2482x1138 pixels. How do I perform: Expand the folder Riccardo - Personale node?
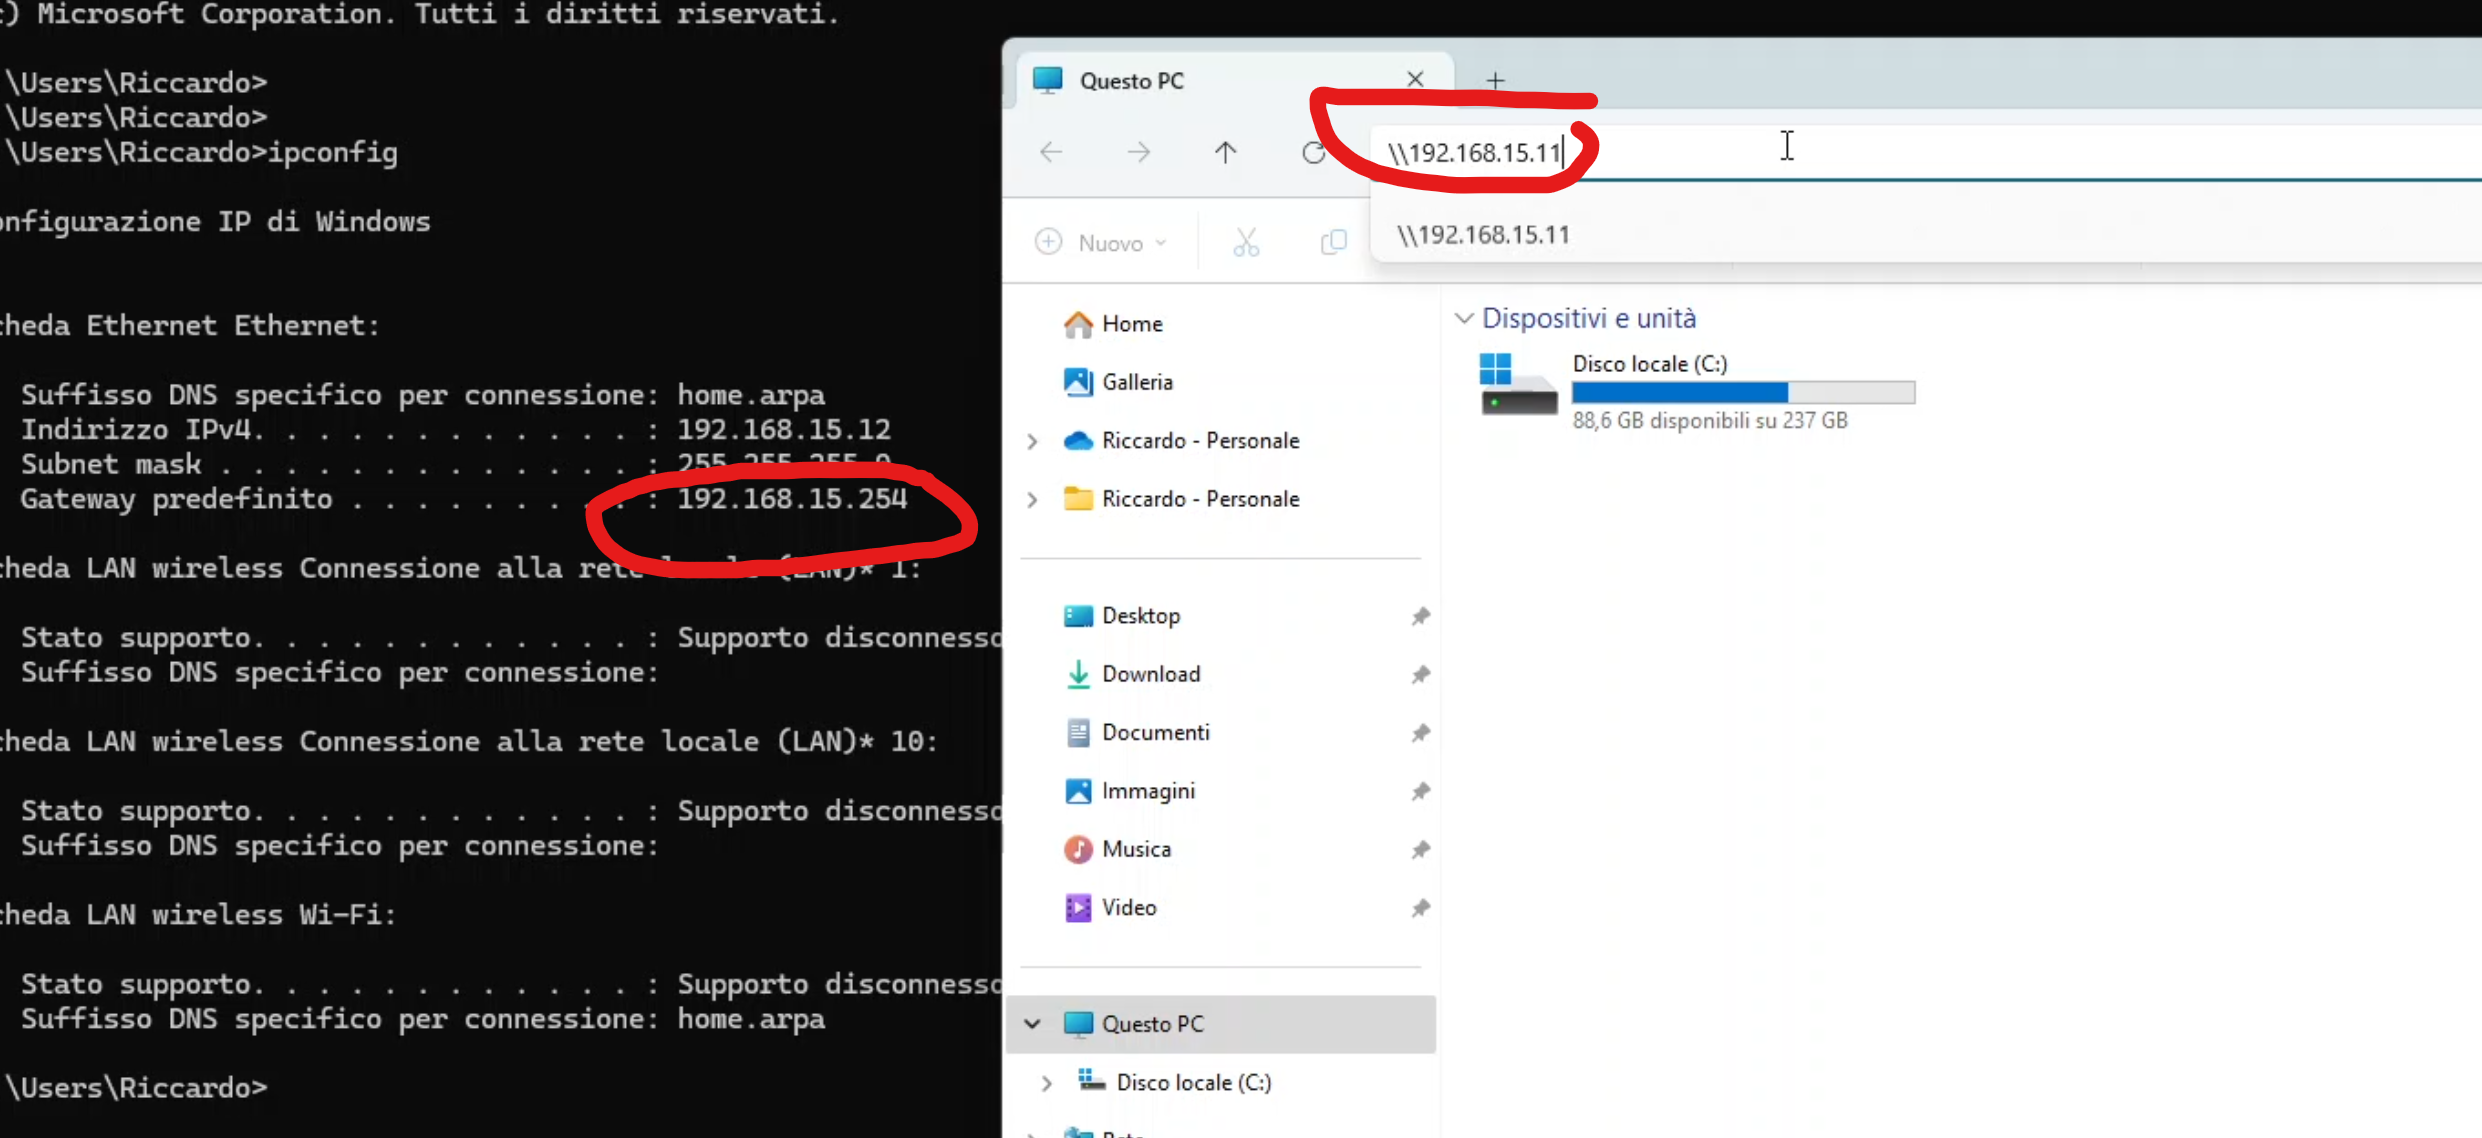tap(1032, 499)
